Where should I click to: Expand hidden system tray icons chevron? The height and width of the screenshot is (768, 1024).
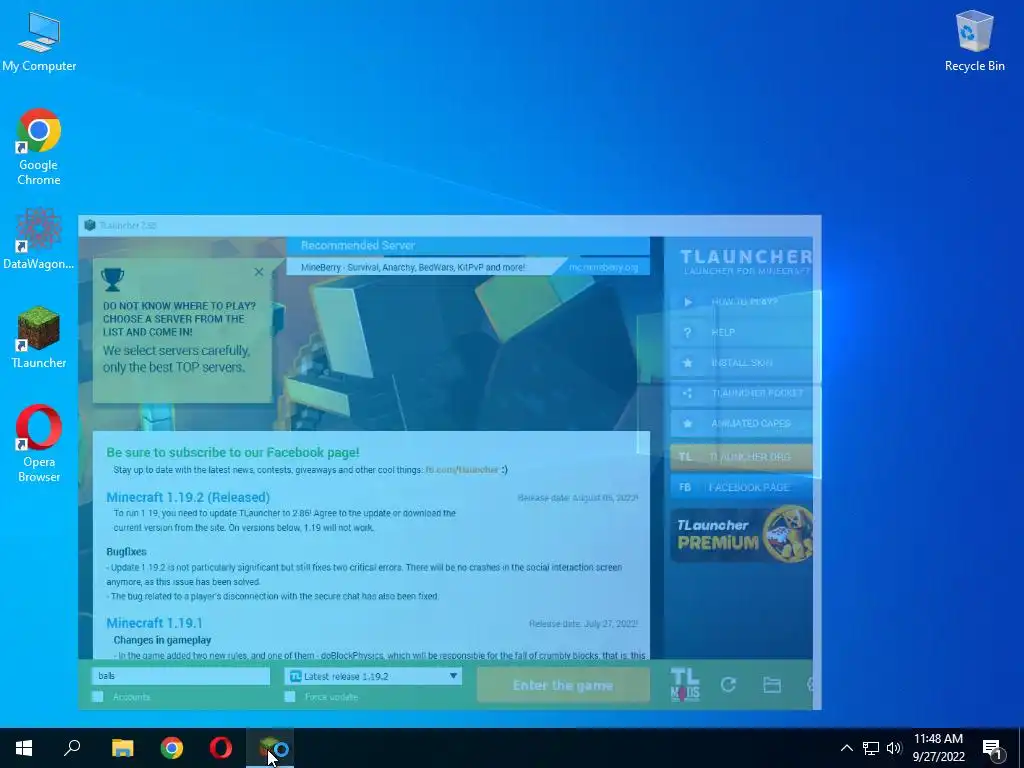(x=846, y=748)
